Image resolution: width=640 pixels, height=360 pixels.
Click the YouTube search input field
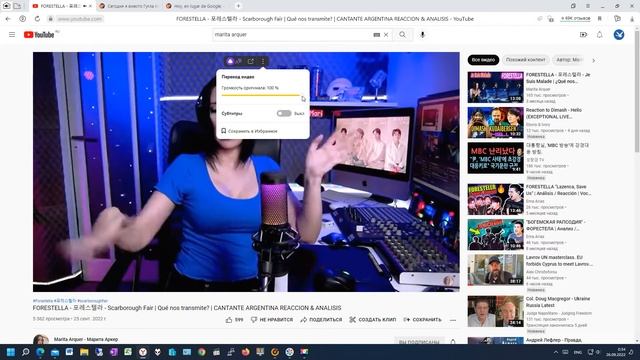(292, 35)
